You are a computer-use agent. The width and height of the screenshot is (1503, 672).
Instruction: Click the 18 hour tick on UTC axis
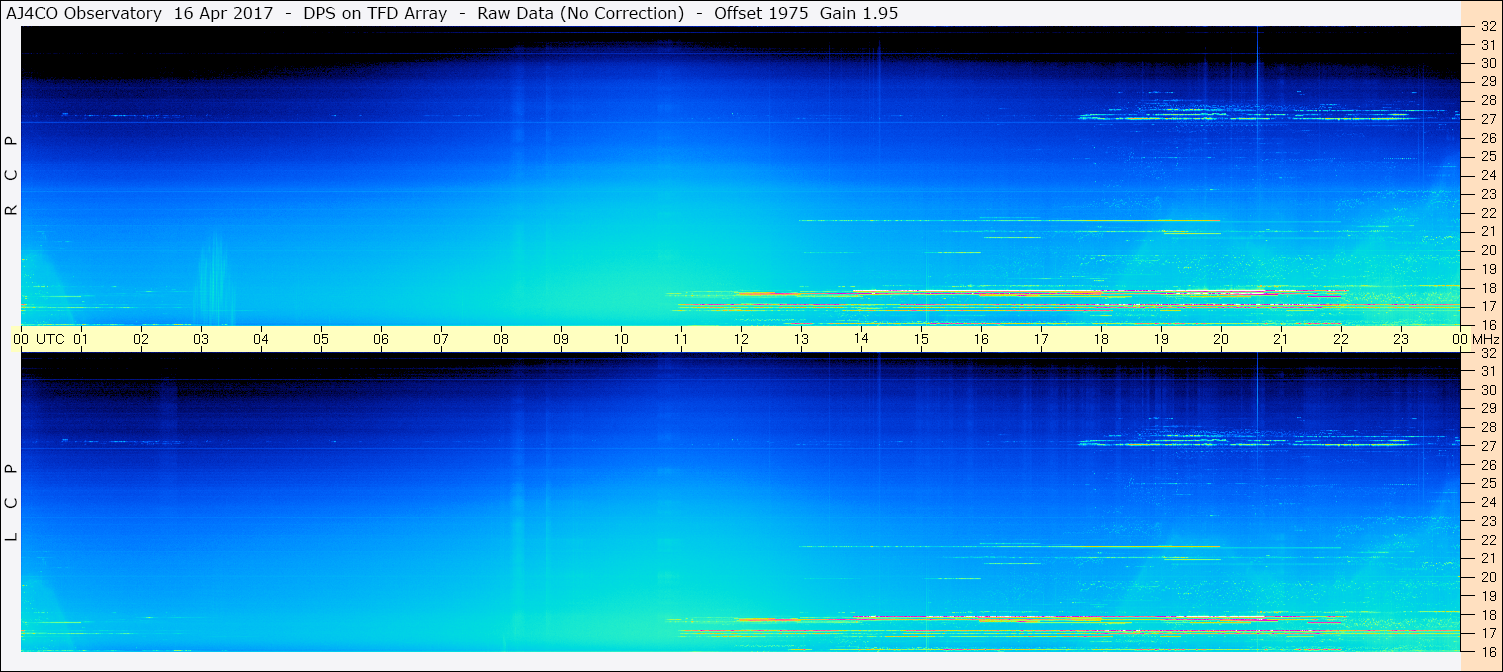point(1101,339)
